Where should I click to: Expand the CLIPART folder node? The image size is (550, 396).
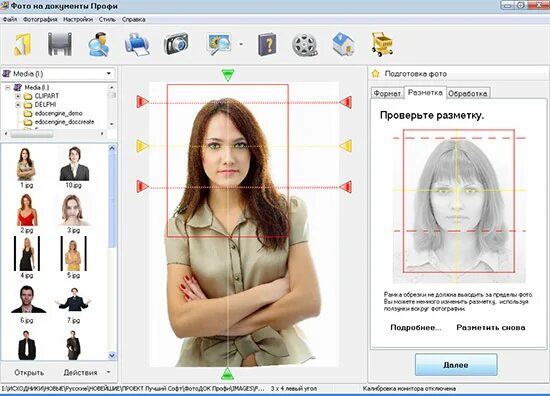(18, 96)
